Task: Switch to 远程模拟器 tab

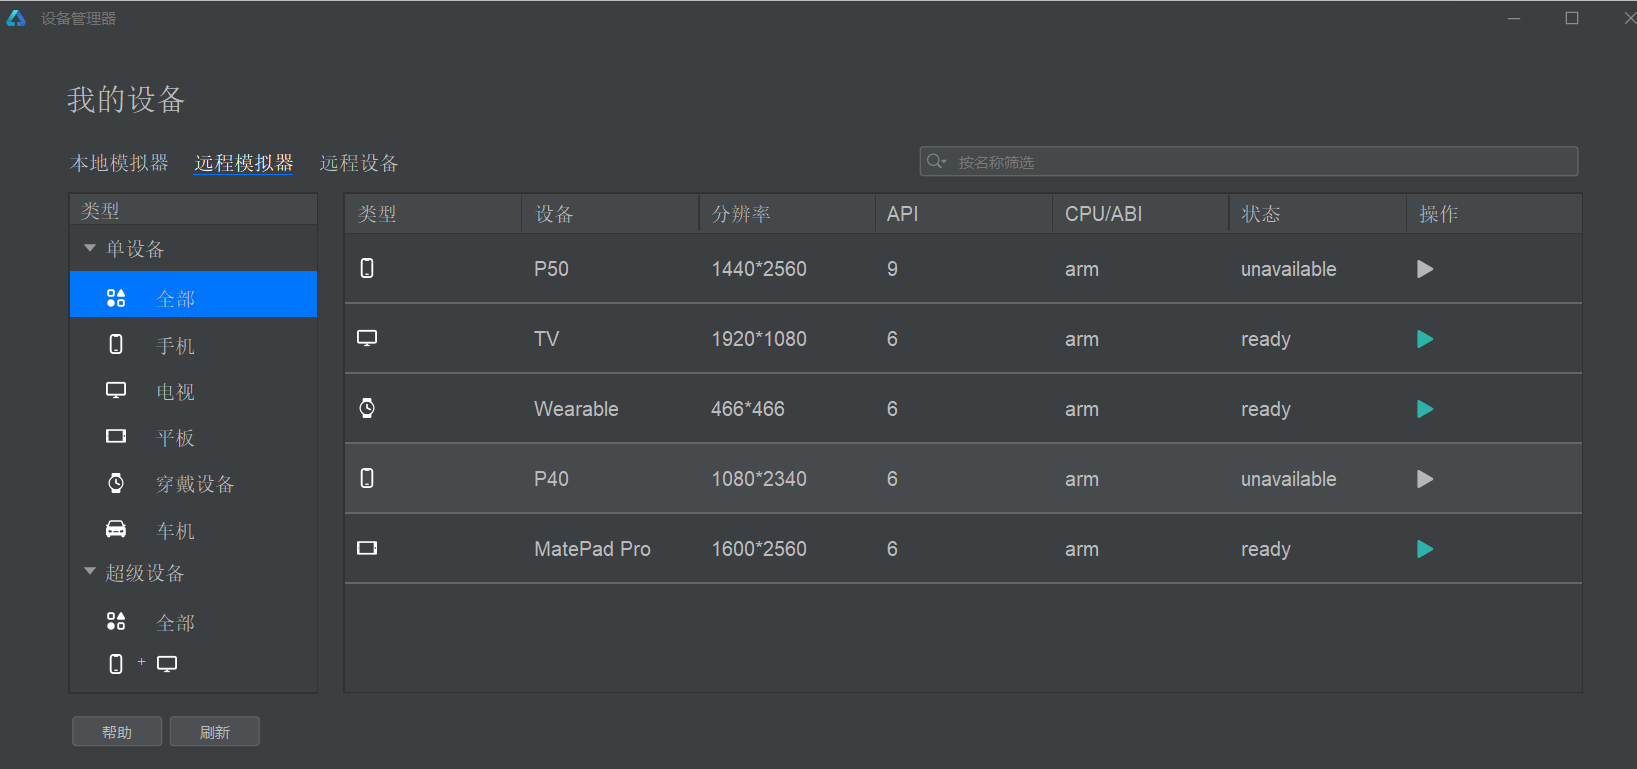Action: [x=244, y=163]
